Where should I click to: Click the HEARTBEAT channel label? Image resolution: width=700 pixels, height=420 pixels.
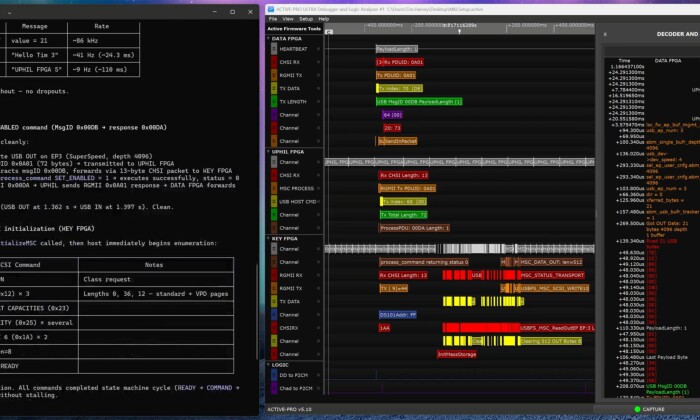pyautogui.click(x=293, y=49)
